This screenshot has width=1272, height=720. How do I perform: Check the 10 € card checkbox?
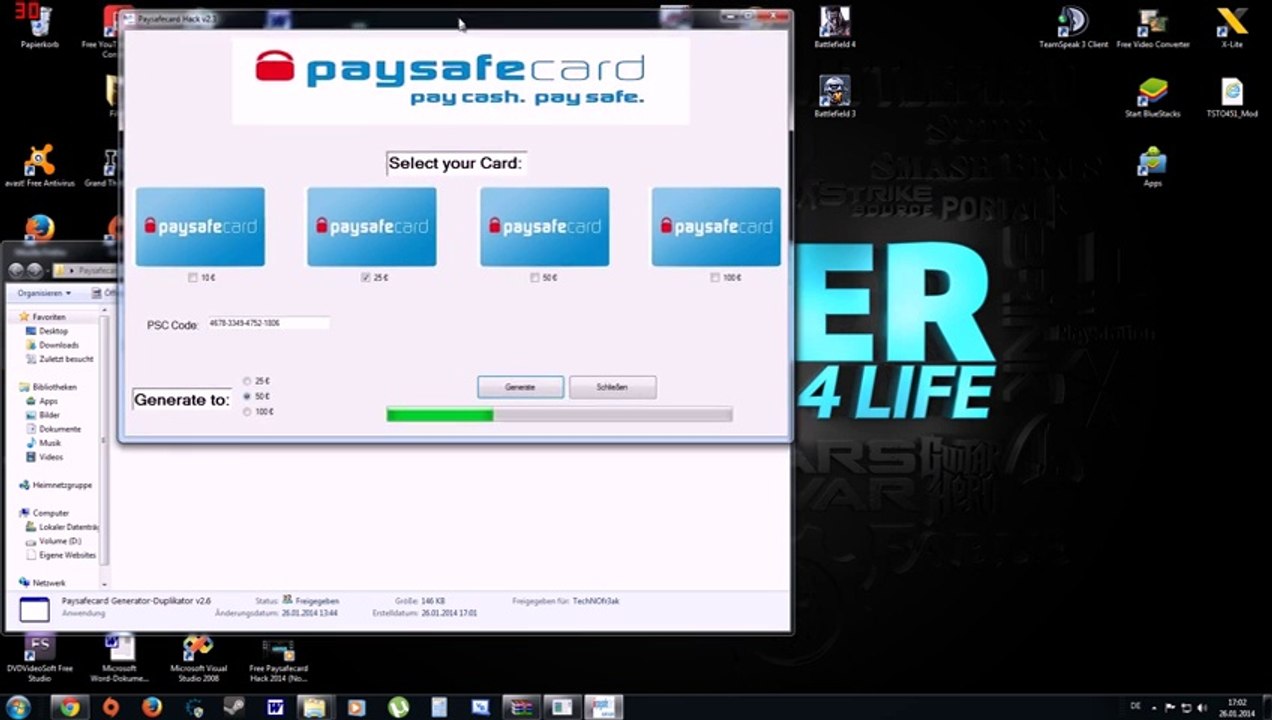click(193, 278)
